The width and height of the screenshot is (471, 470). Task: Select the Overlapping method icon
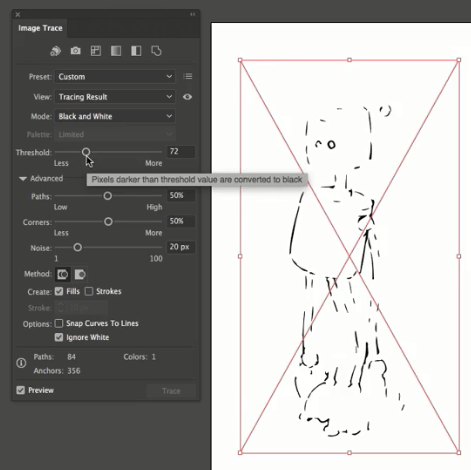point(80,274)
